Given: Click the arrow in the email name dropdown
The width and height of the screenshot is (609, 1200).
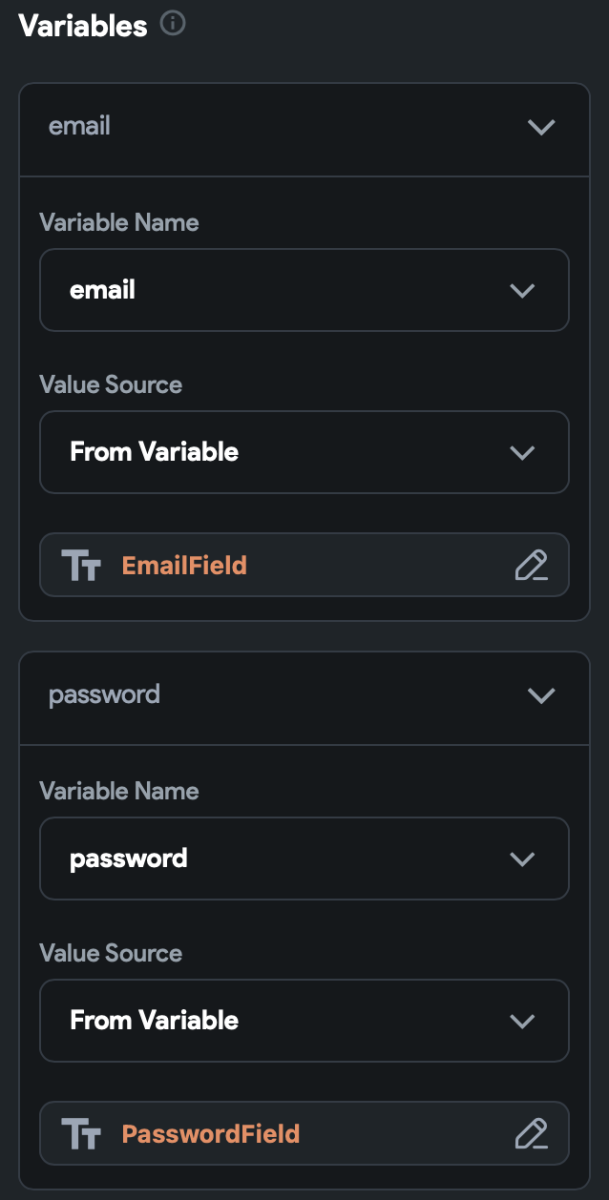Looking at the screenshot, I should click(x=522, y=291).
